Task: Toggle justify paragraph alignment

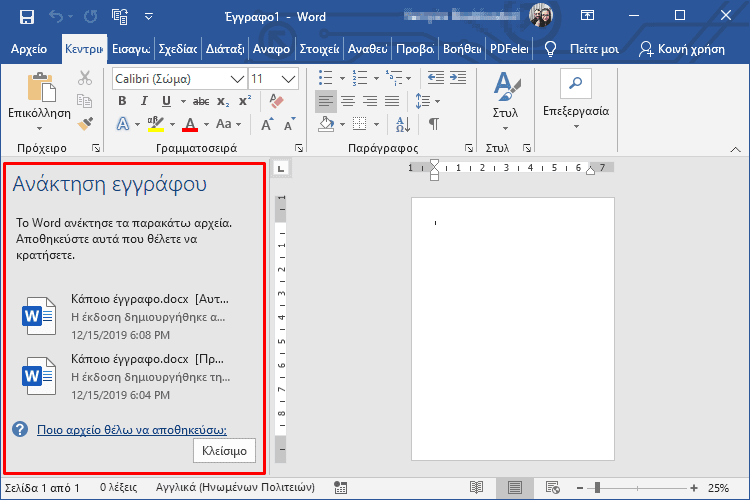Action: (x=392, y=101)
